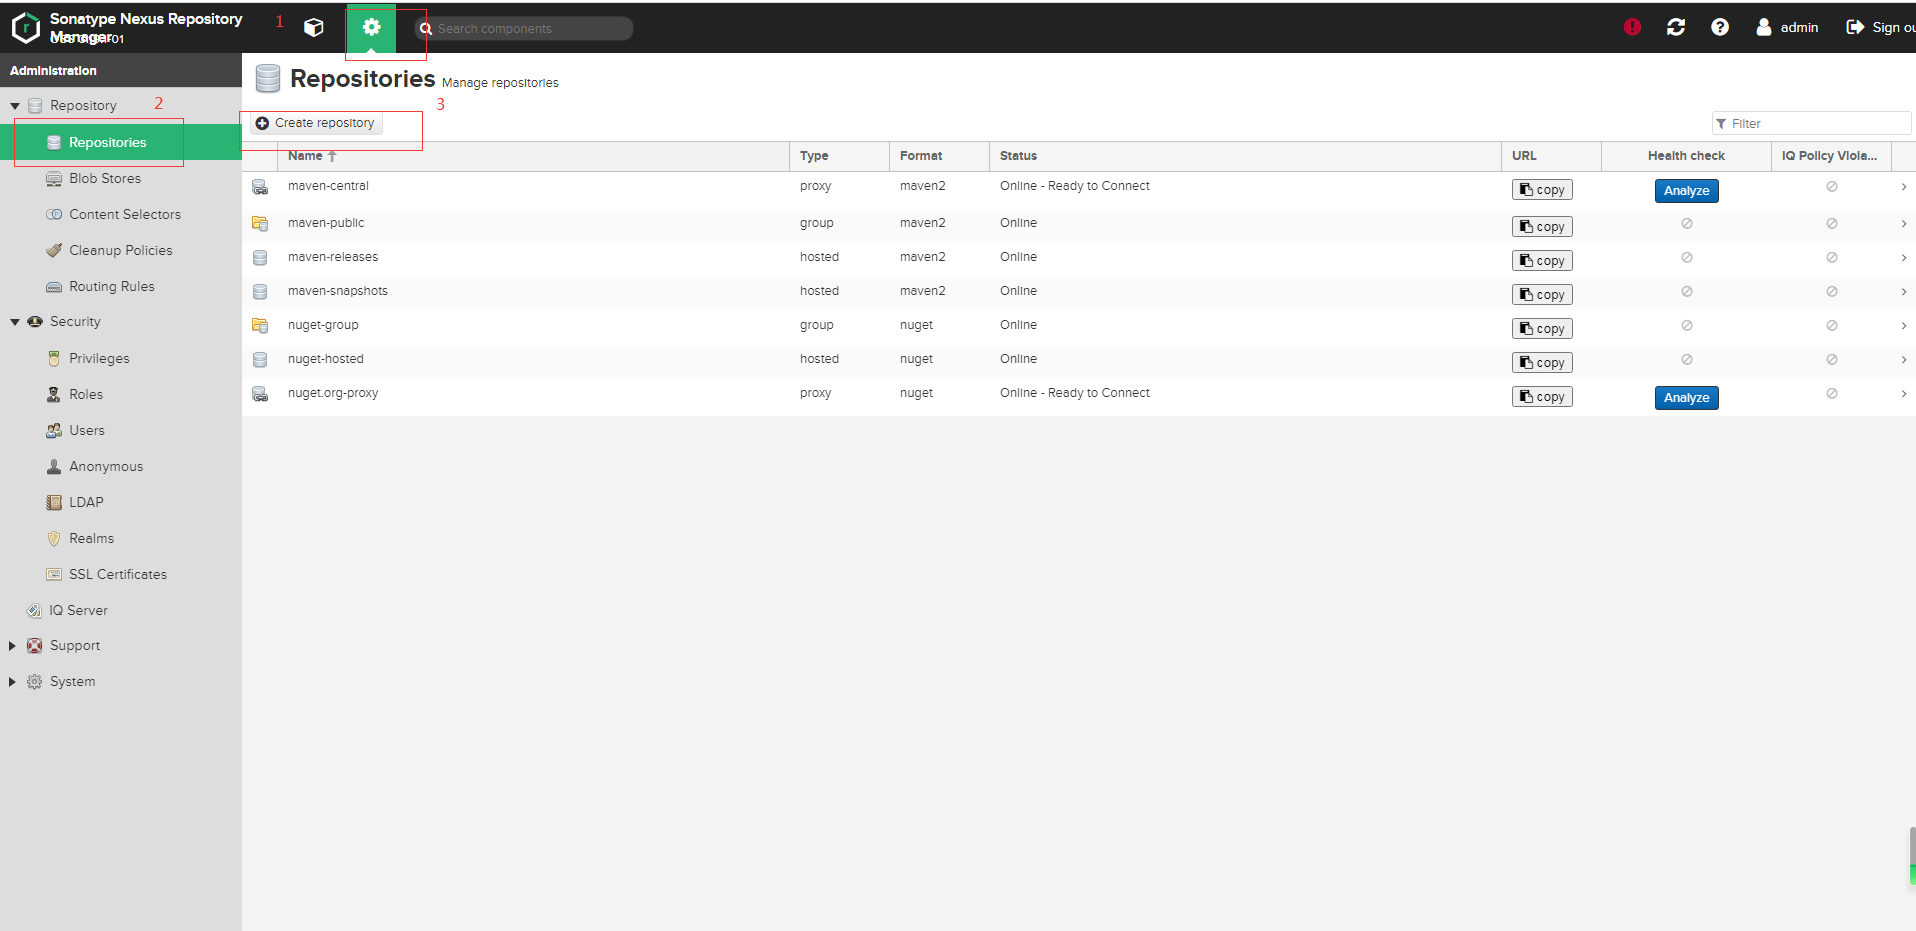Image resolution: width=1916 pixels, height=931 pixels.
Task: Open the Browse cube icon
Action: (314, 28)
